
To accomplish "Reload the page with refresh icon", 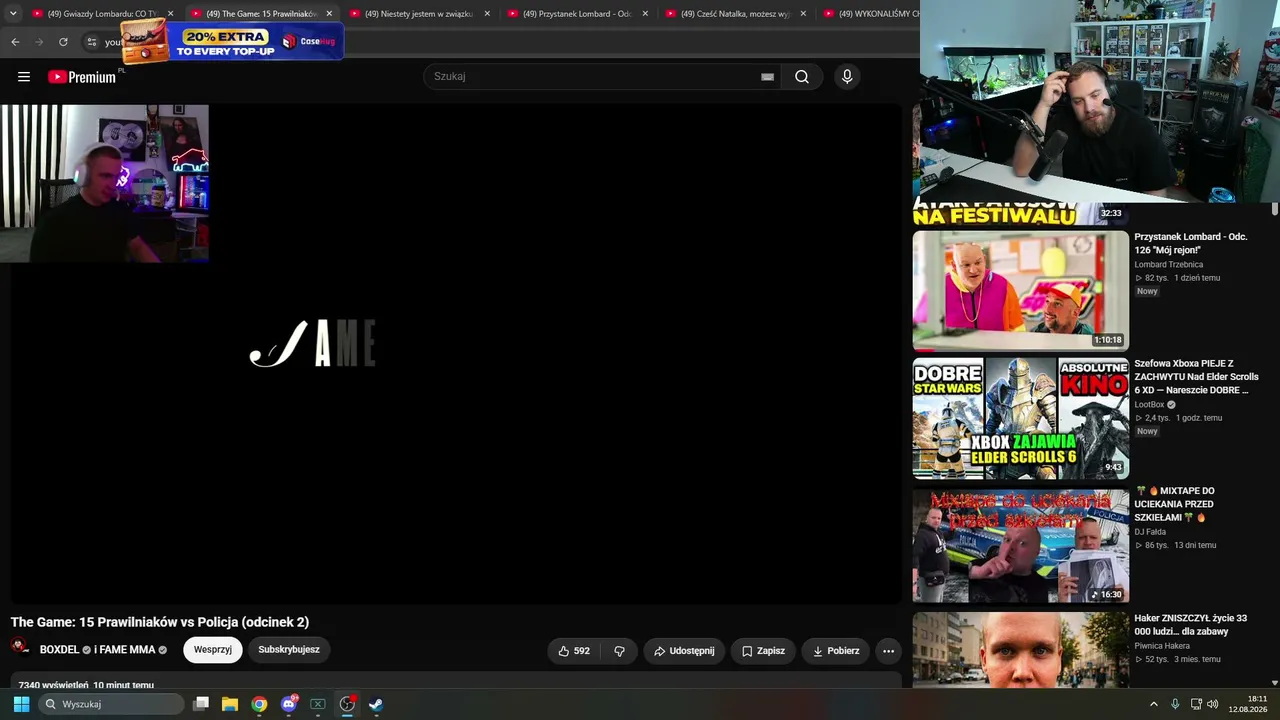I will (63, 42).
